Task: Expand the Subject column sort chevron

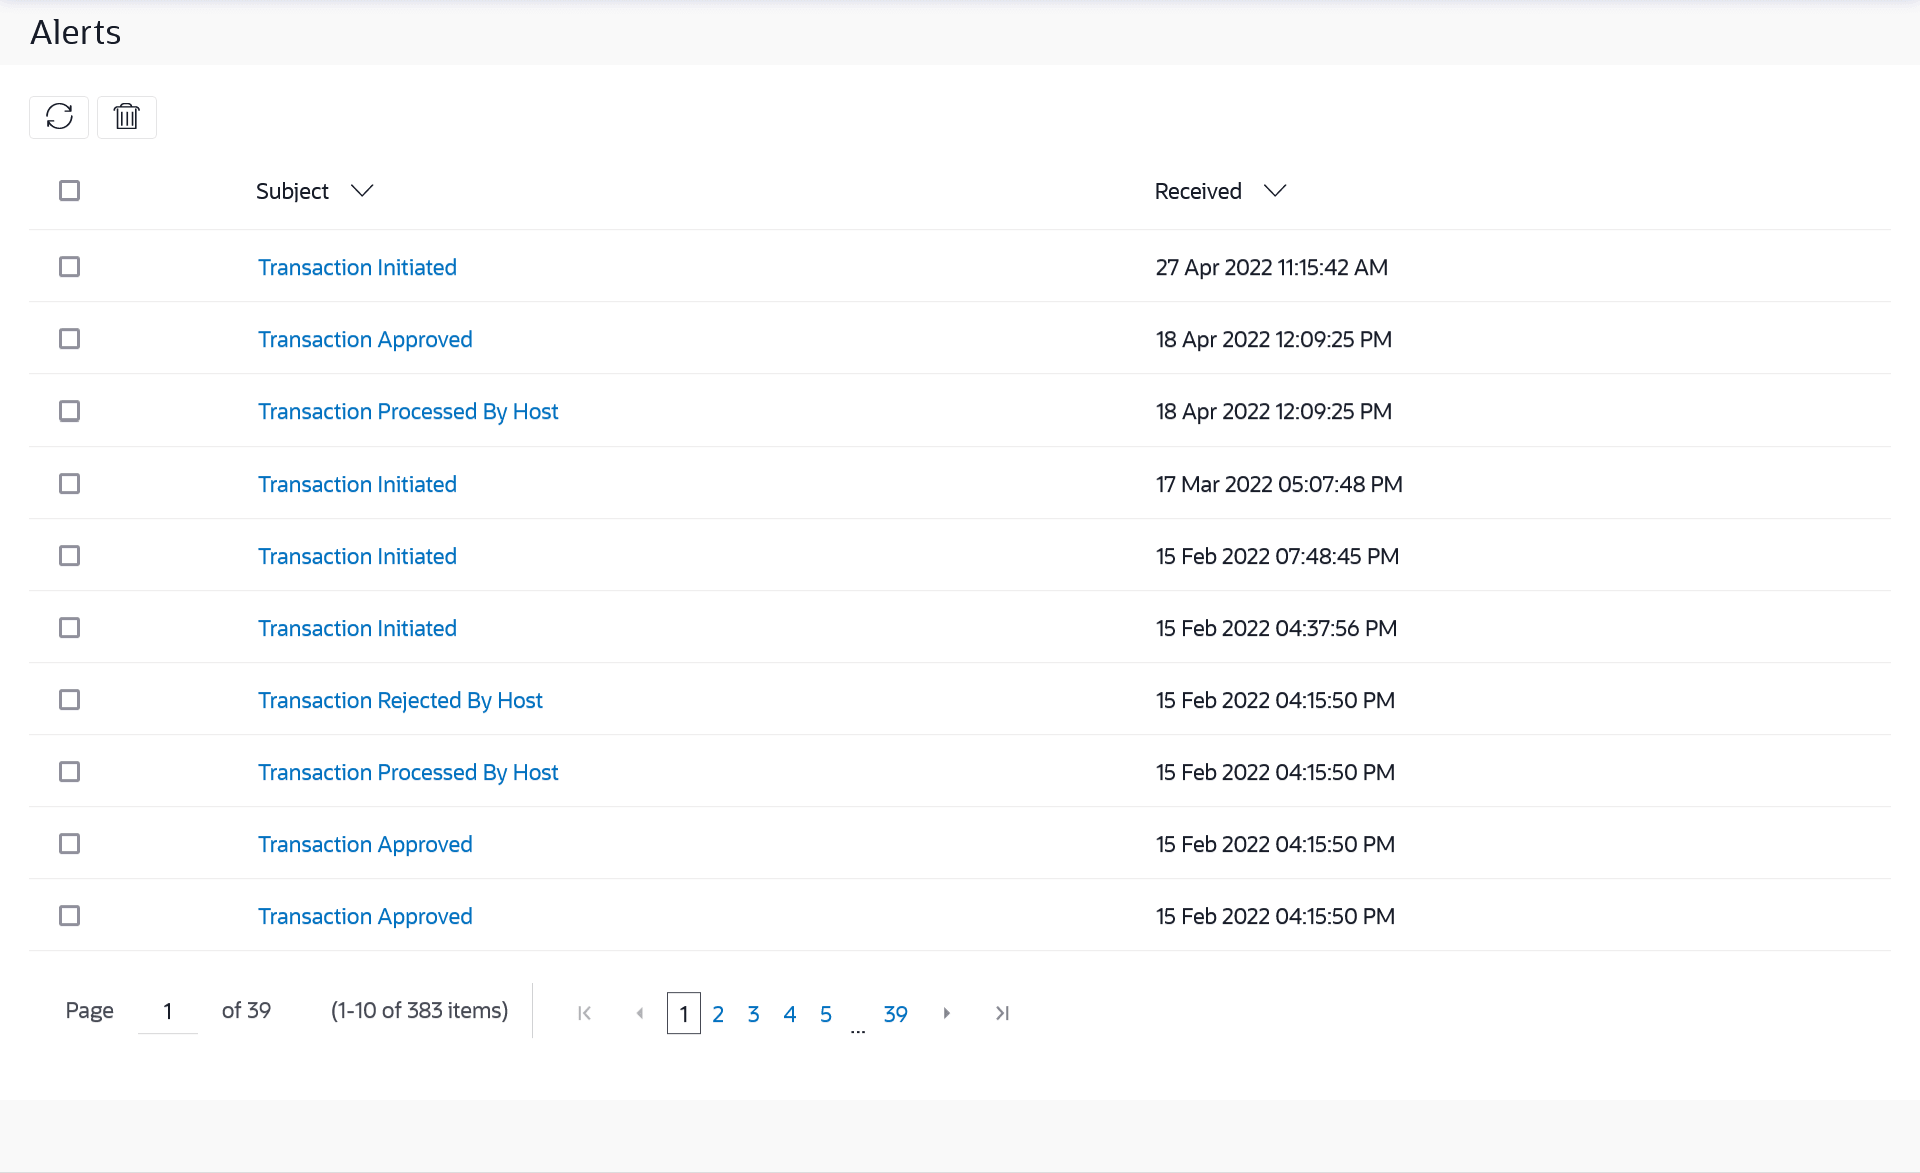Action: point(362,191)
